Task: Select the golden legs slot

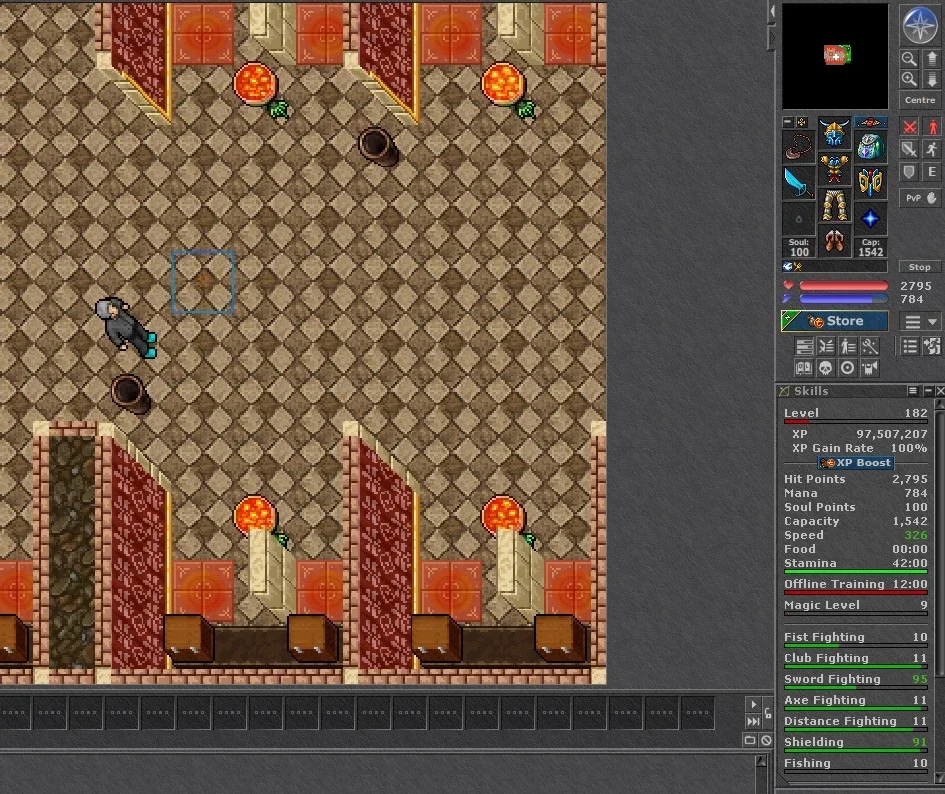Action: [x=835, y=206]
